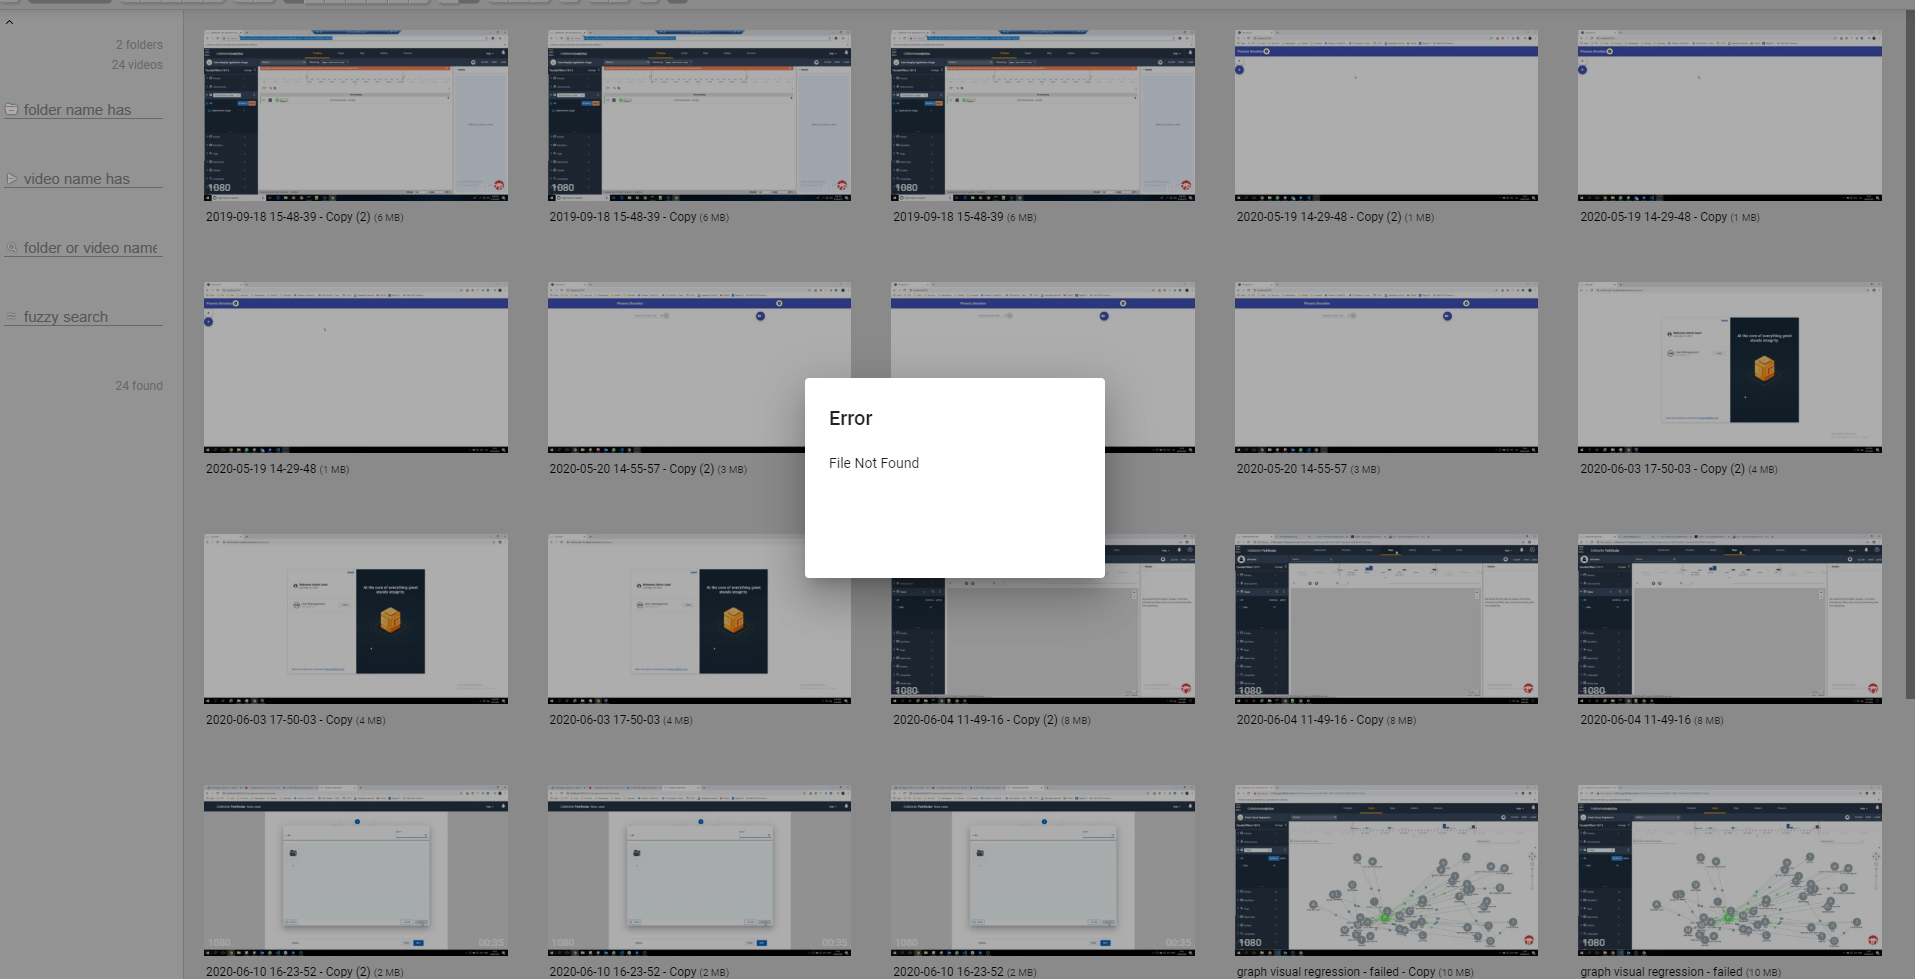
Task: Open thumbnail of 2020-05-19 14-29-48 - Copy (2)
Action: point(1386,115)
